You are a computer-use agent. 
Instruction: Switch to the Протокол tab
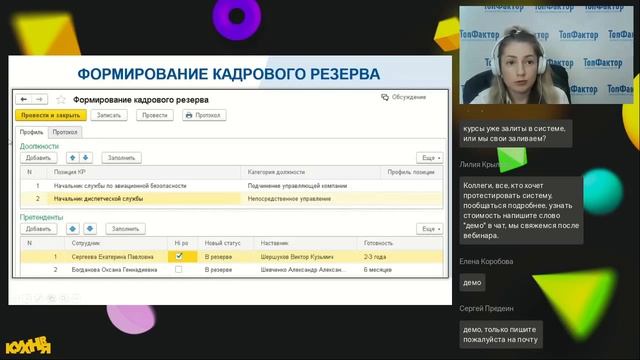coord(65,132)
